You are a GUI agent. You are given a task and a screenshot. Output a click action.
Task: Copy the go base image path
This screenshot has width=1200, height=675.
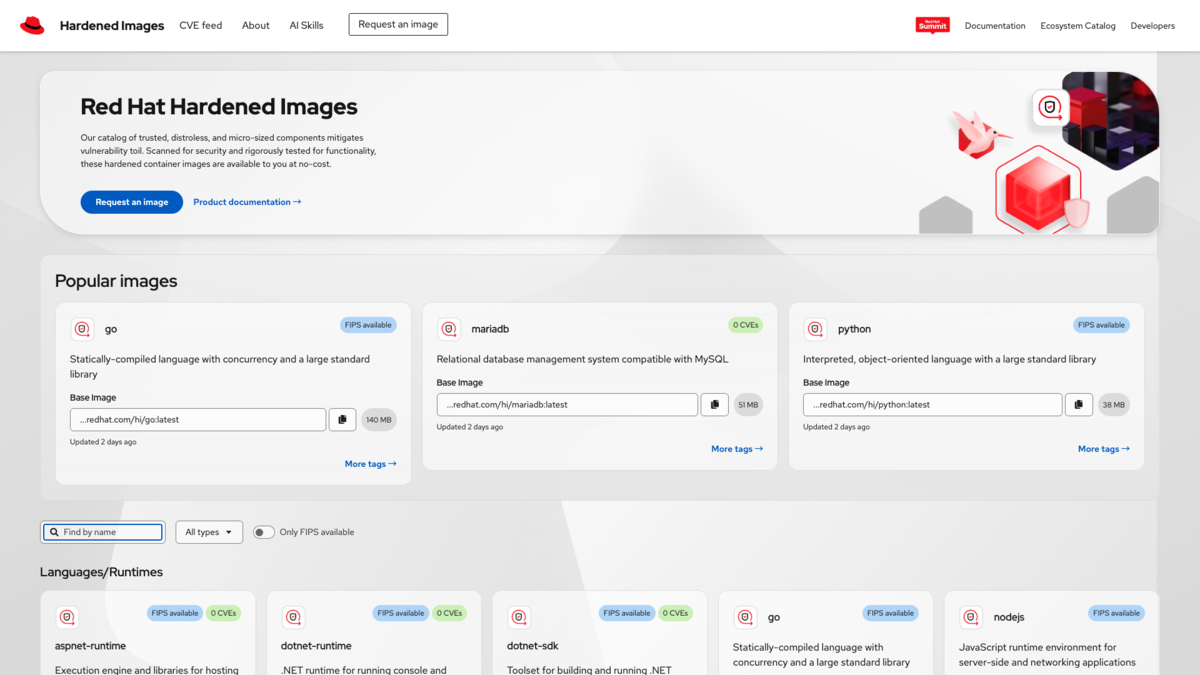click(342, 419)
